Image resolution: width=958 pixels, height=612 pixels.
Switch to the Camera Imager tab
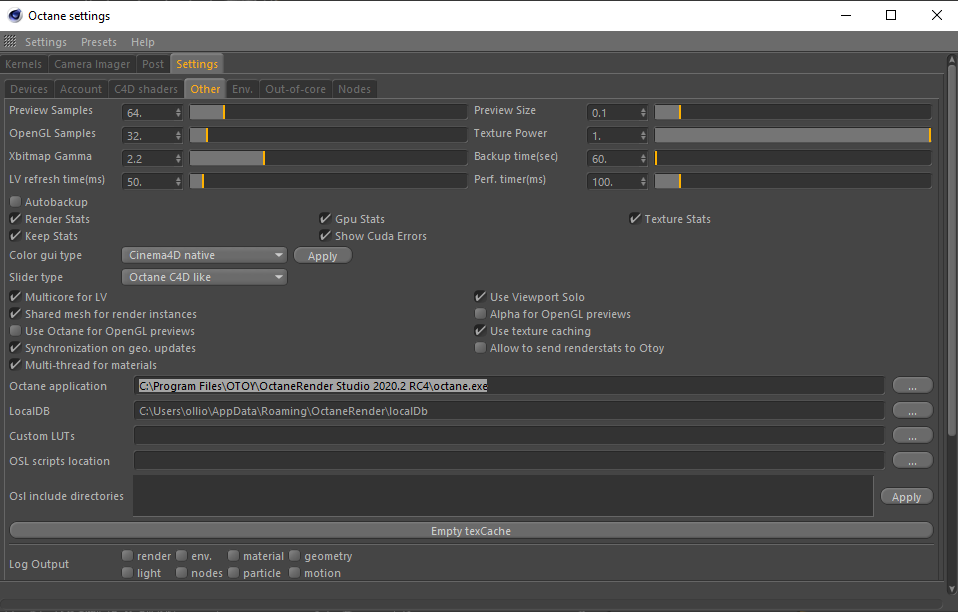point(92,64)
